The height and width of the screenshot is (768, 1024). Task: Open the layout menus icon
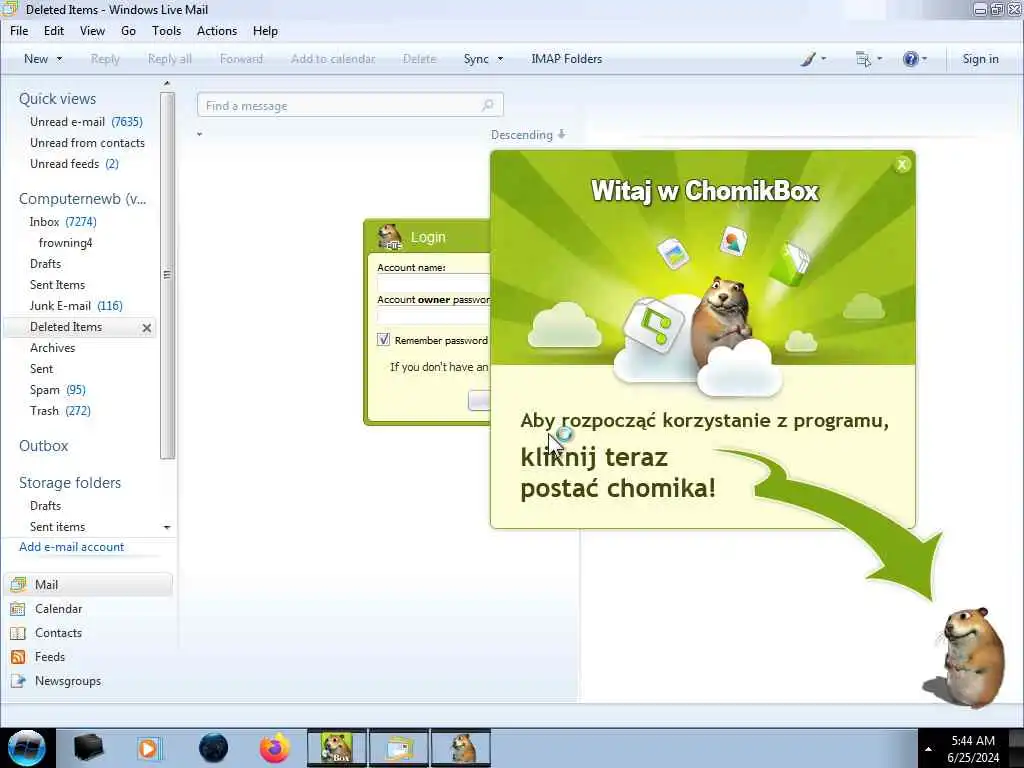coord(863,59)
